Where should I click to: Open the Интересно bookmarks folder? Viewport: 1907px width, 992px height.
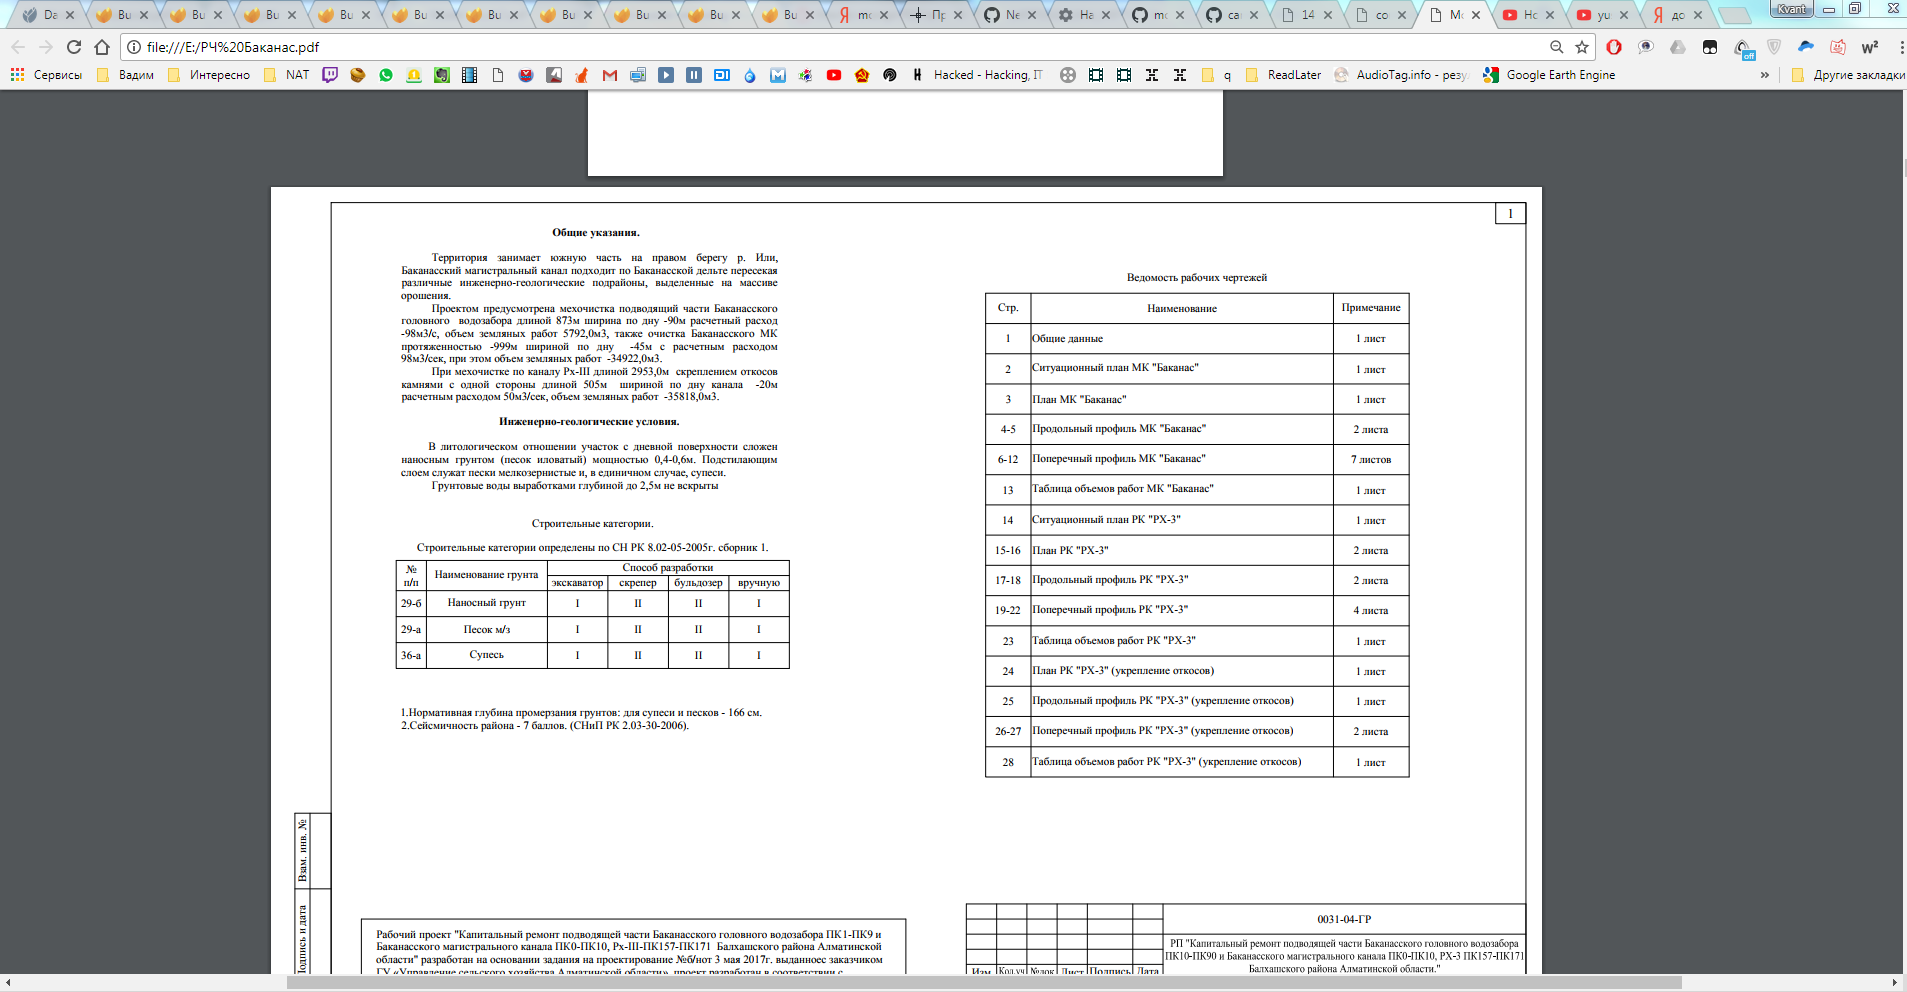209,75
